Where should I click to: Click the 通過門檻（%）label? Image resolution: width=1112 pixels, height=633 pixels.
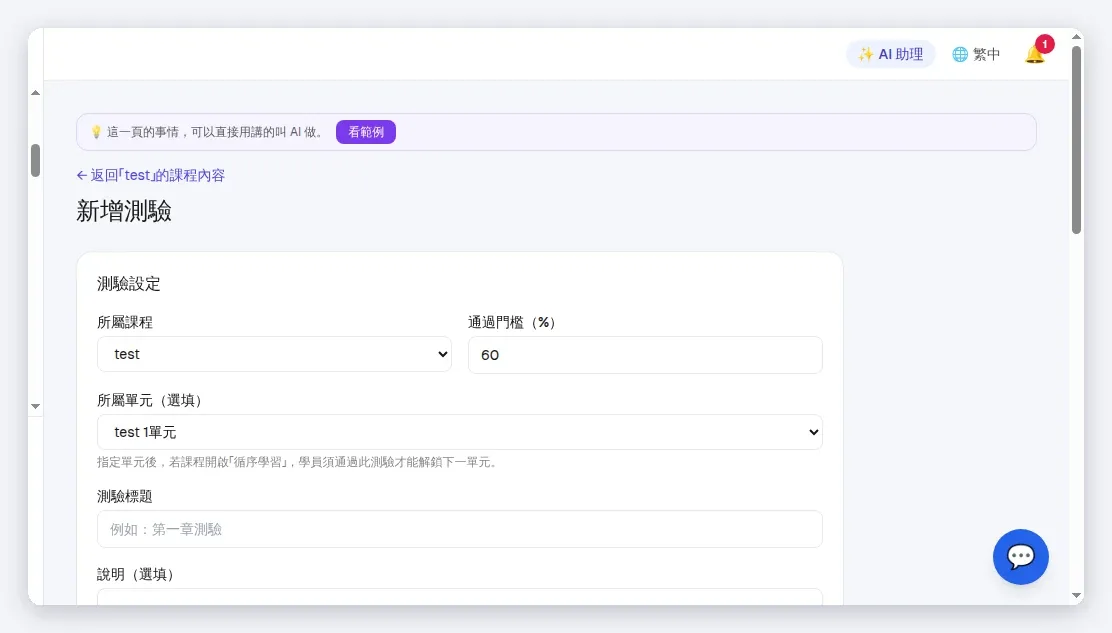coord(511,323)
